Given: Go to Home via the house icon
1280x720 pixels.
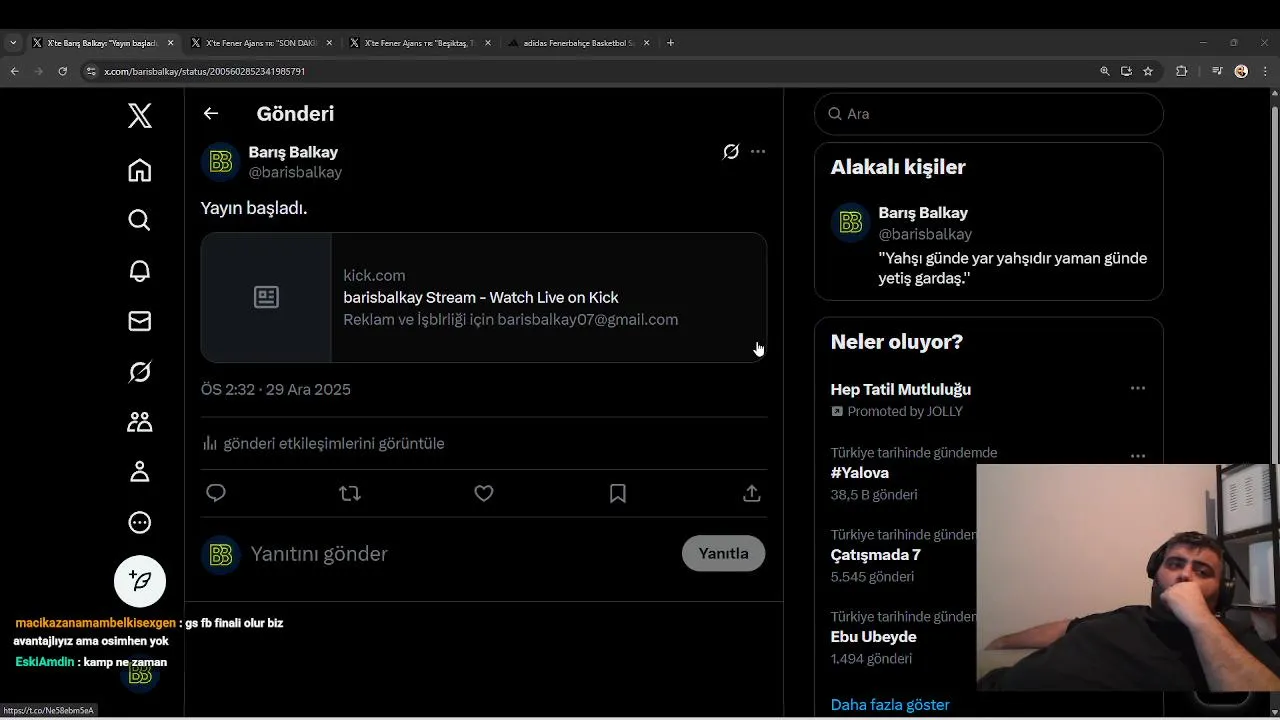Looking at the screenshot, I should (140, 170).
